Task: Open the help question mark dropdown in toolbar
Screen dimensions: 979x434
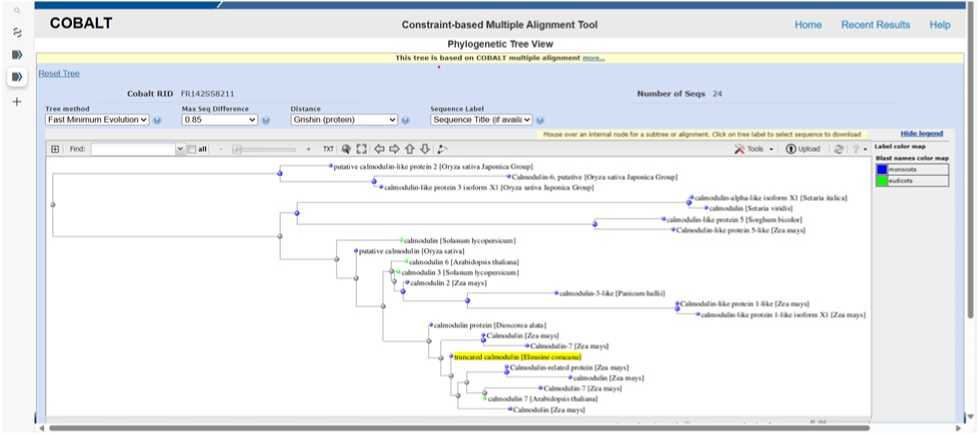Action: (x=860, y=149)
